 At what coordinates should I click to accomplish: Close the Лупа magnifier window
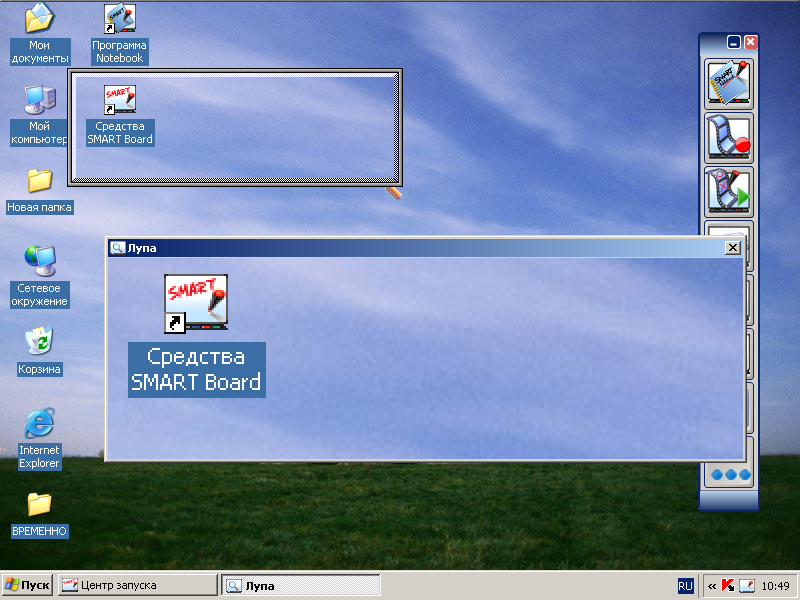tap(733, 247)
